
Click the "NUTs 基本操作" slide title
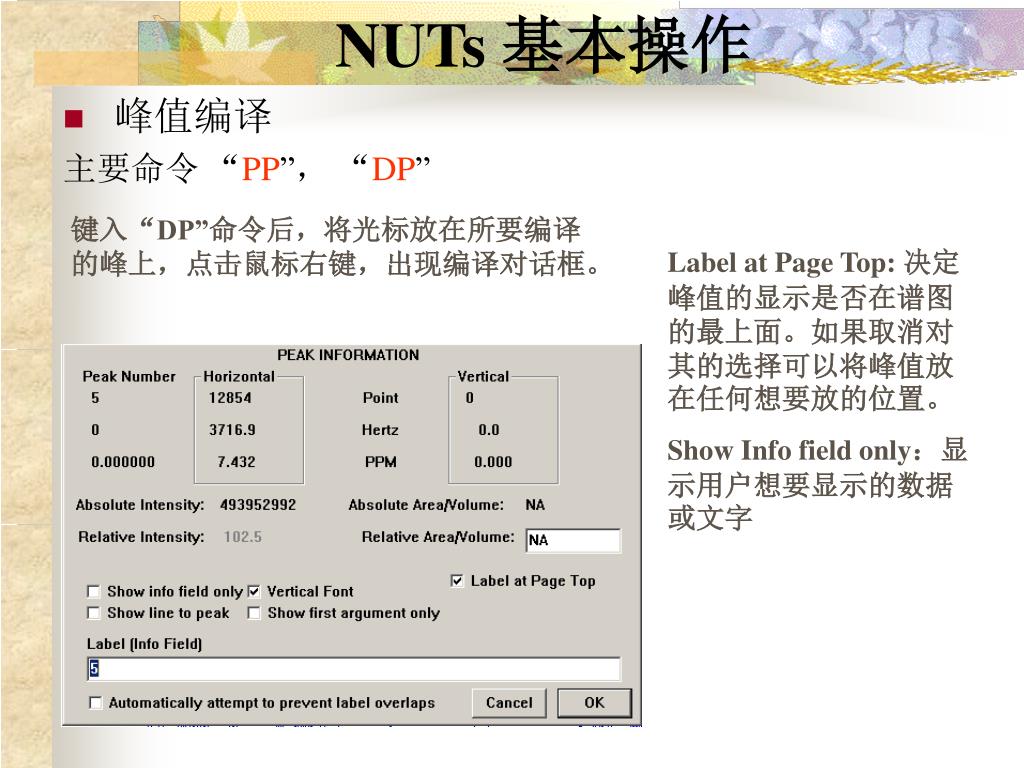[x=543, y=44]
